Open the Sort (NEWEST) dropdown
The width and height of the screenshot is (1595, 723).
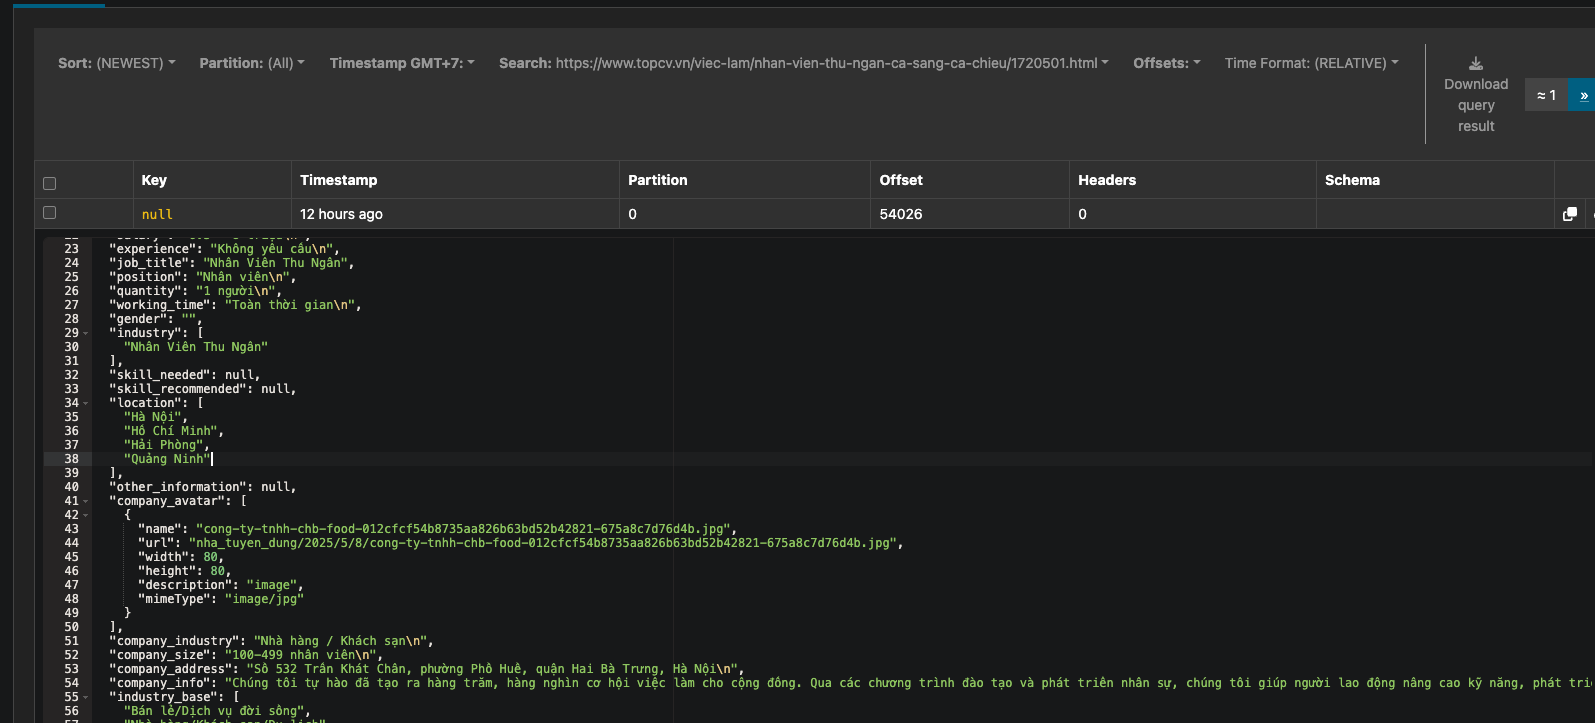point(116,63)
